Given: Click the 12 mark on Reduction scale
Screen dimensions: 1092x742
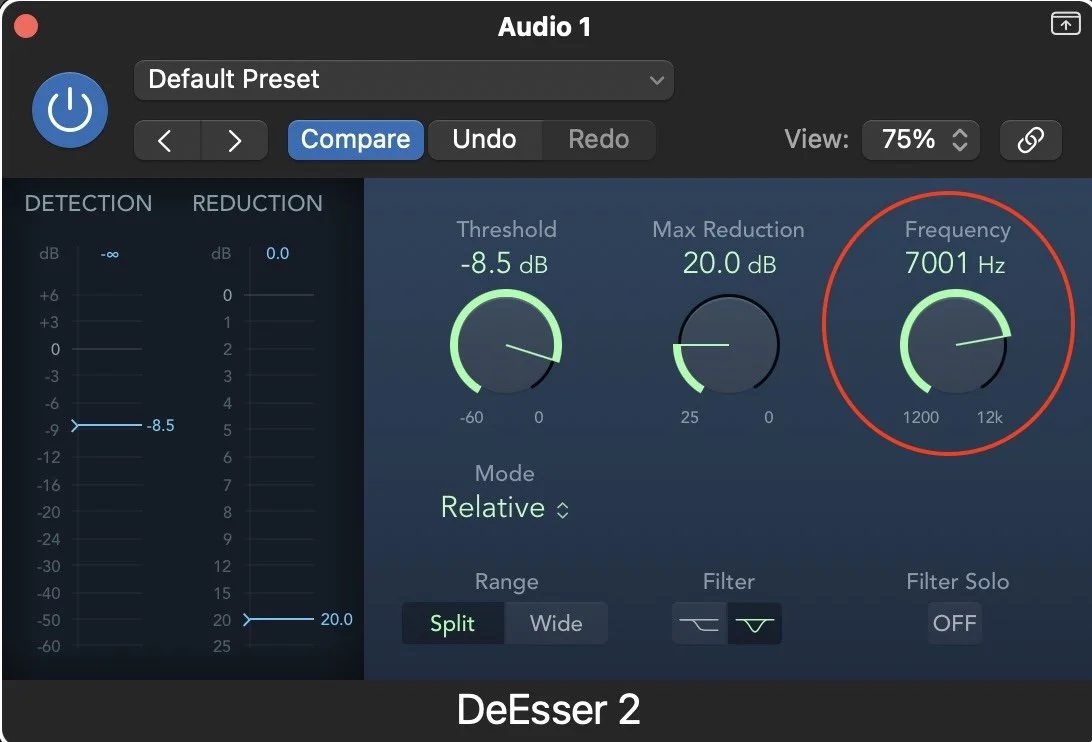Looking at the screenshot, I should (x=222, y=566).
